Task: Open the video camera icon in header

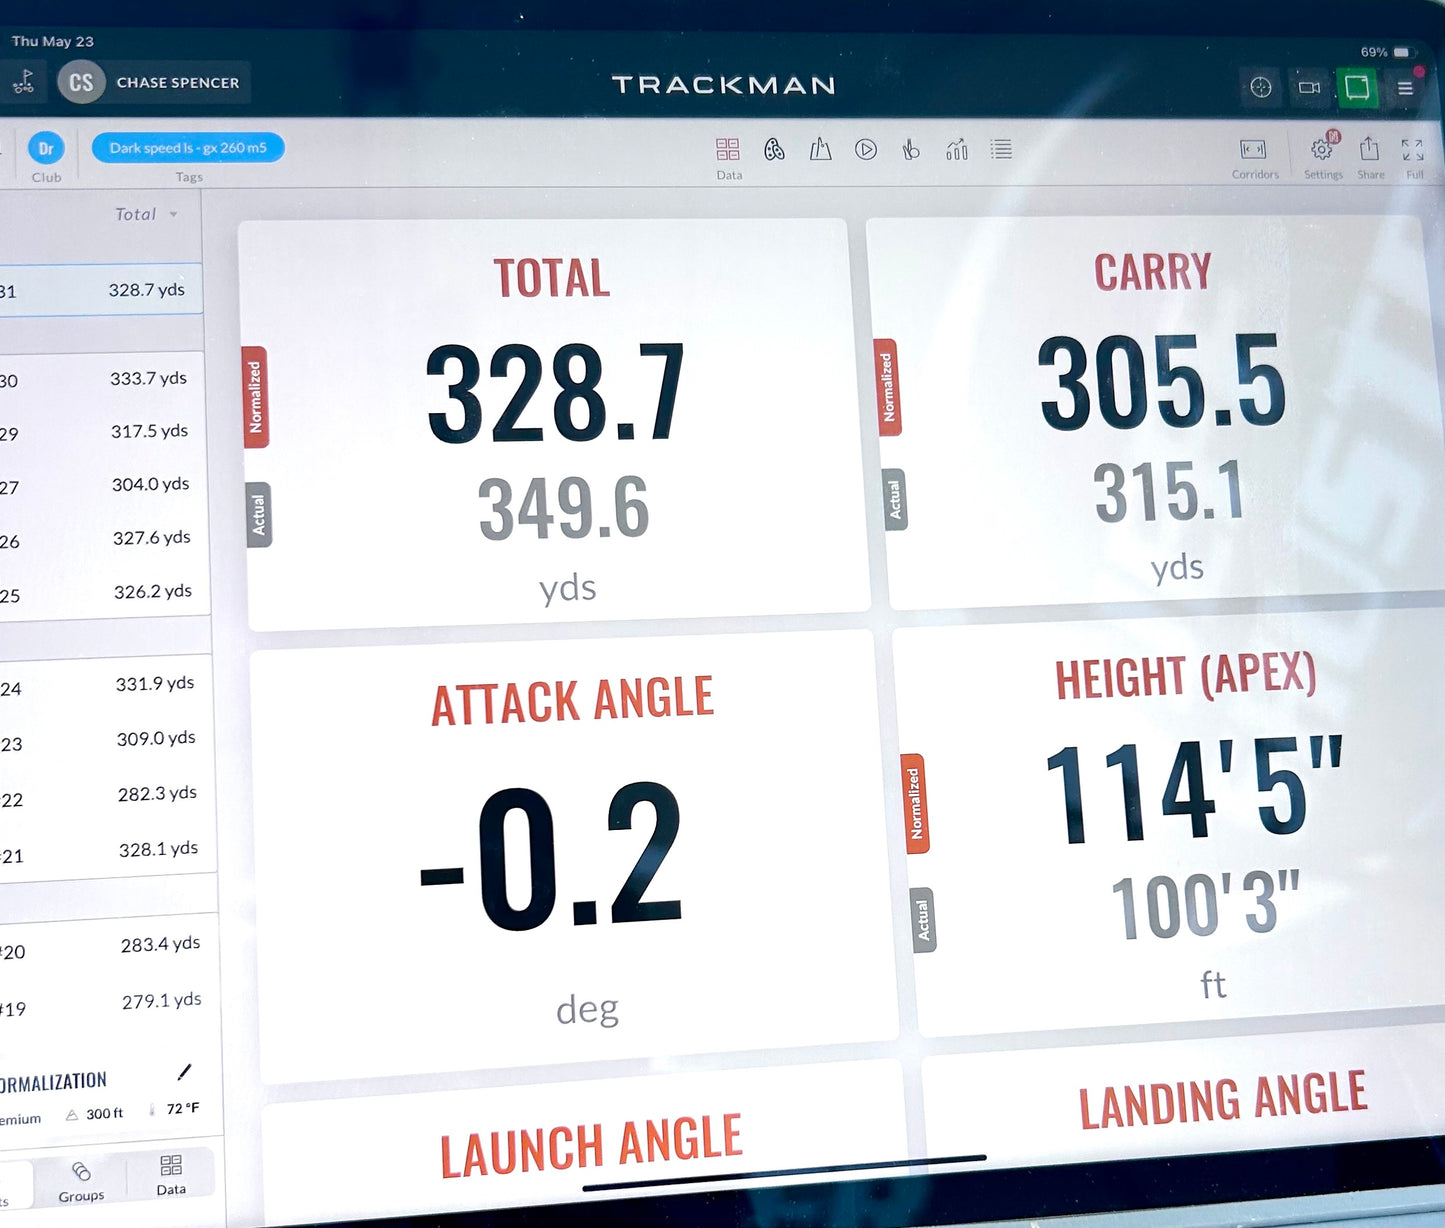Action: [1309, 88]
